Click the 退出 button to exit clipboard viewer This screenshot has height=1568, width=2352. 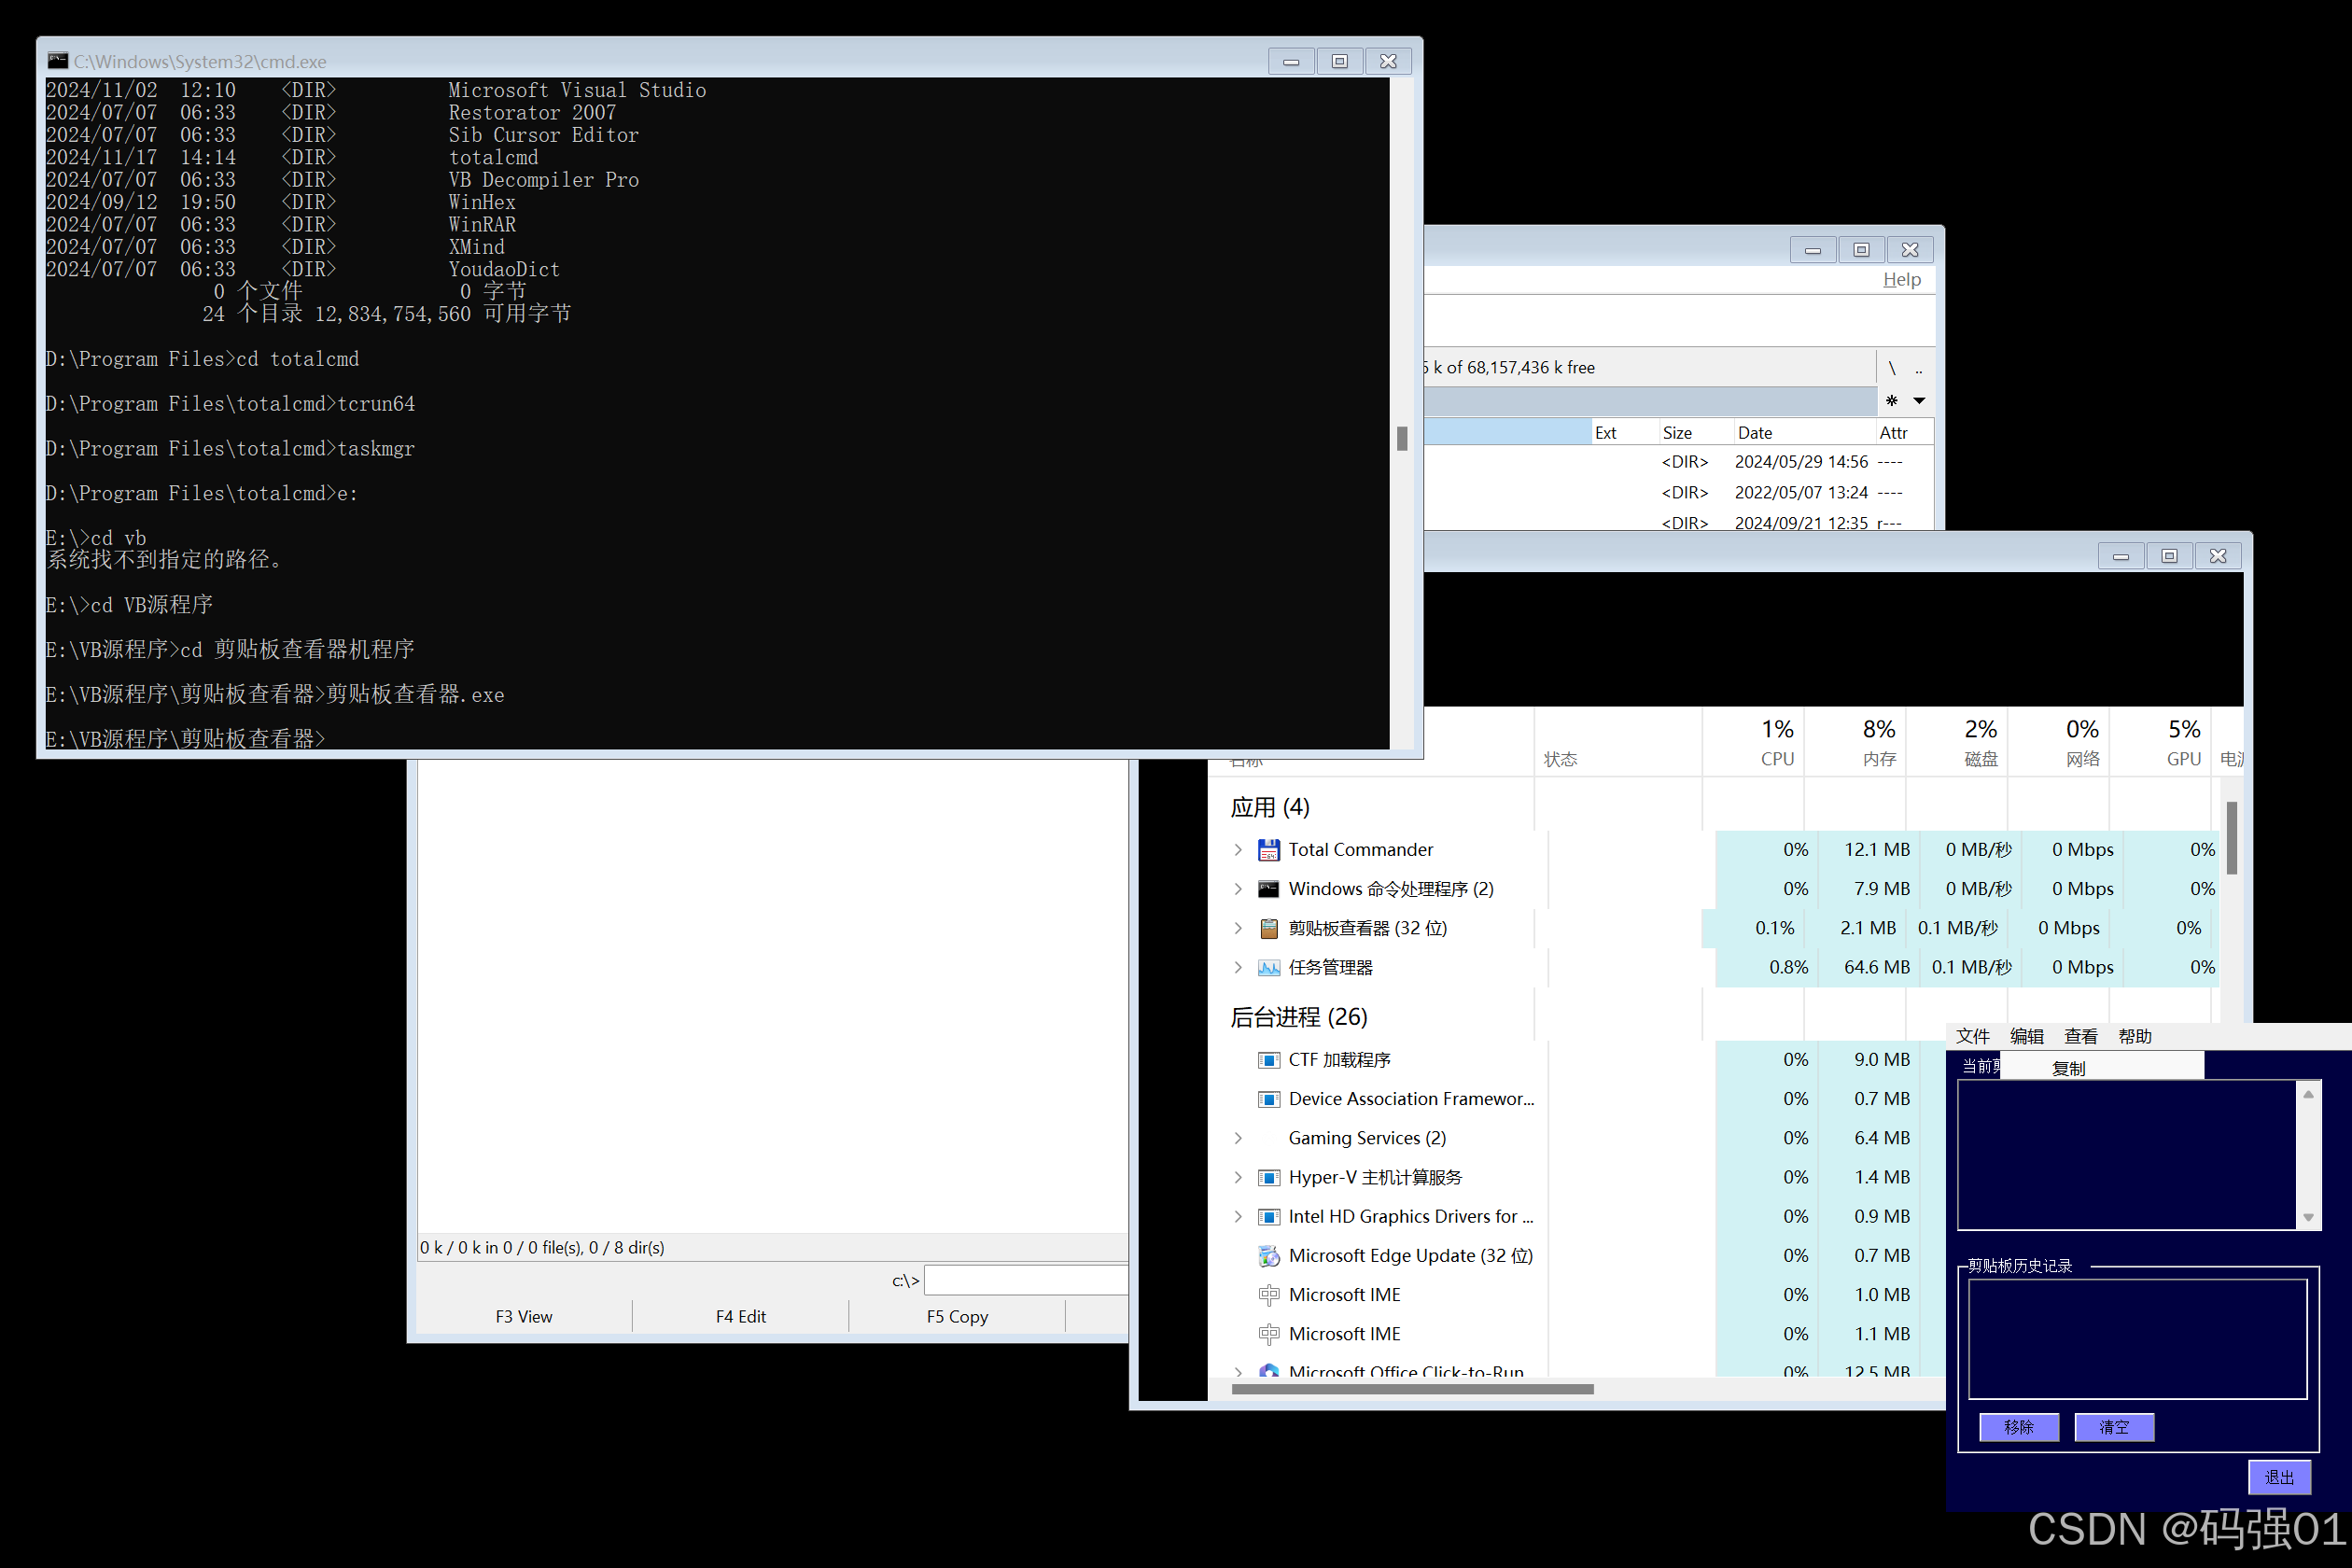pos(2280,1477)
